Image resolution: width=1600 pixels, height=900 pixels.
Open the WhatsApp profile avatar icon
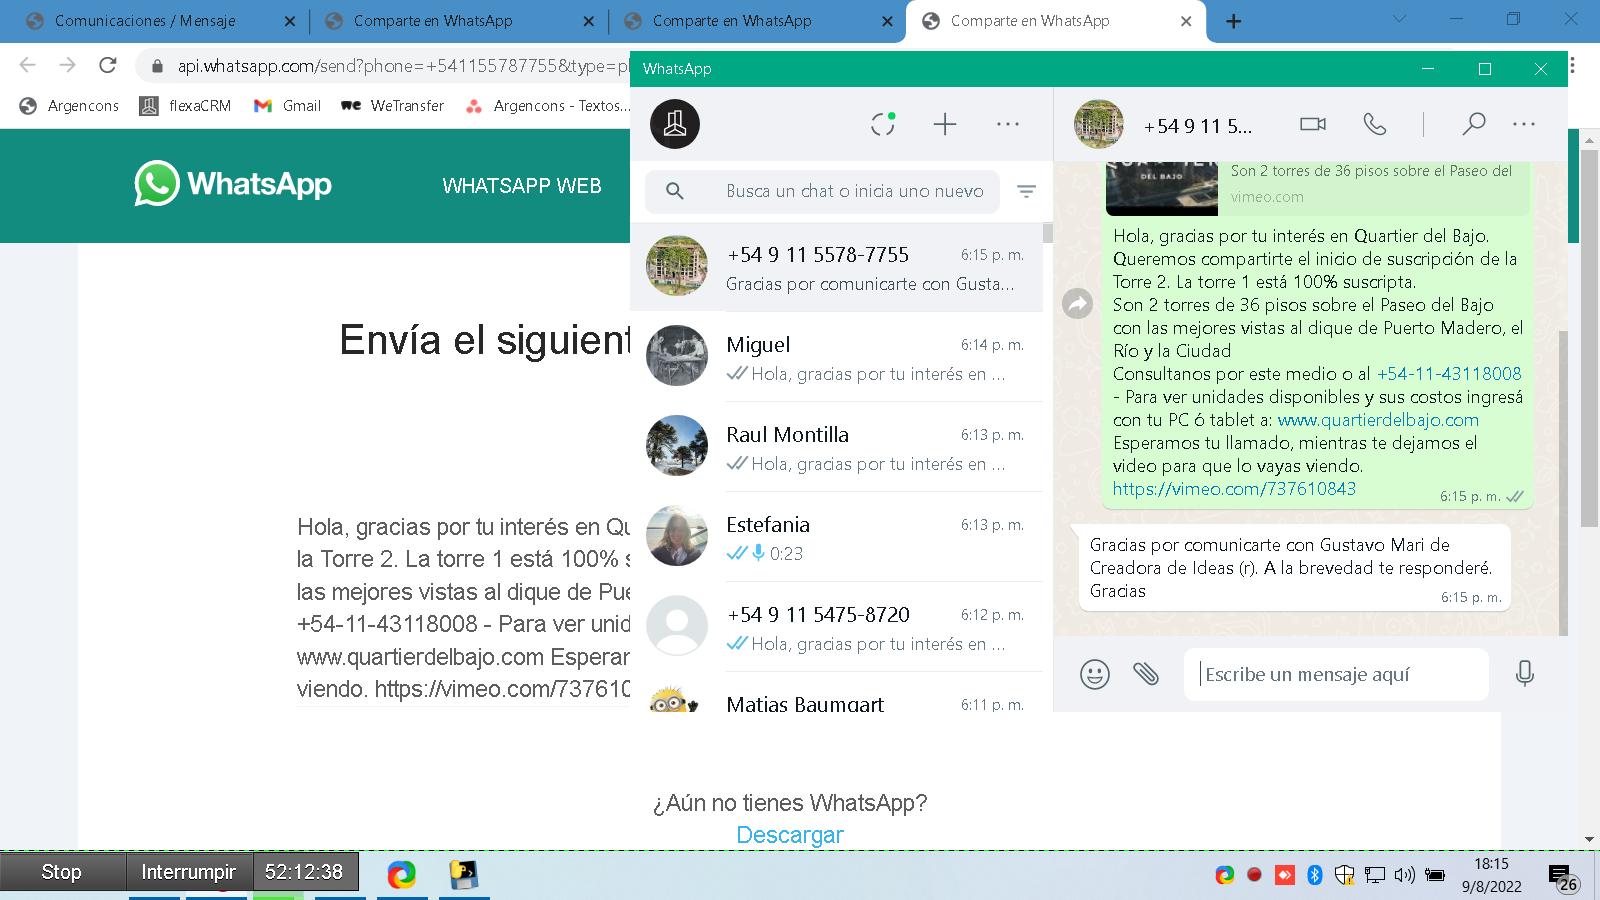[x=675, y=124]
